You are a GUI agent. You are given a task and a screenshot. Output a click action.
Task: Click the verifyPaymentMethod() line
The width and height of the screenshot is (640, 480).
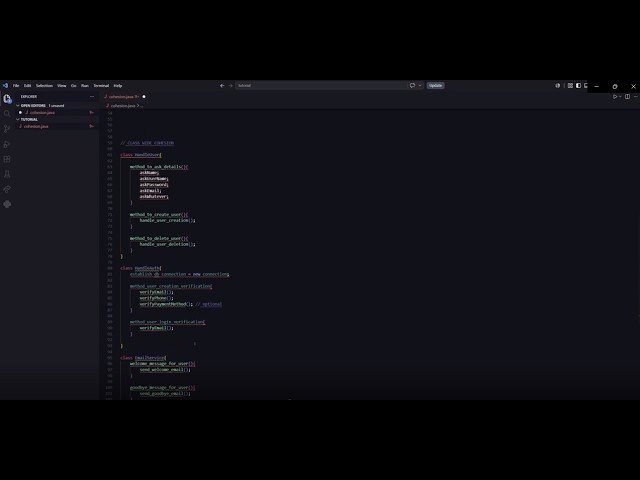[181, 304]
